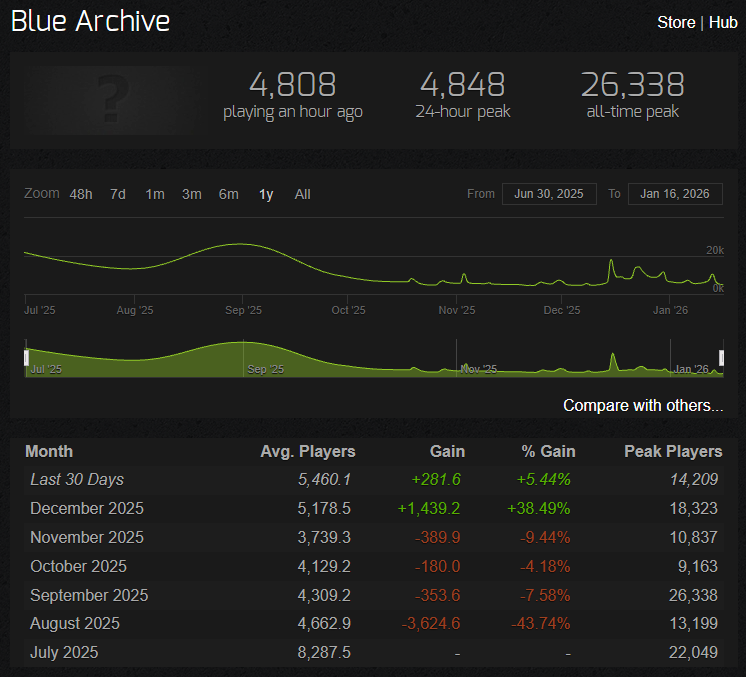The image size is (746, 677).
Task: Click the Blue Archive page title
Action: tap(90, 21)
